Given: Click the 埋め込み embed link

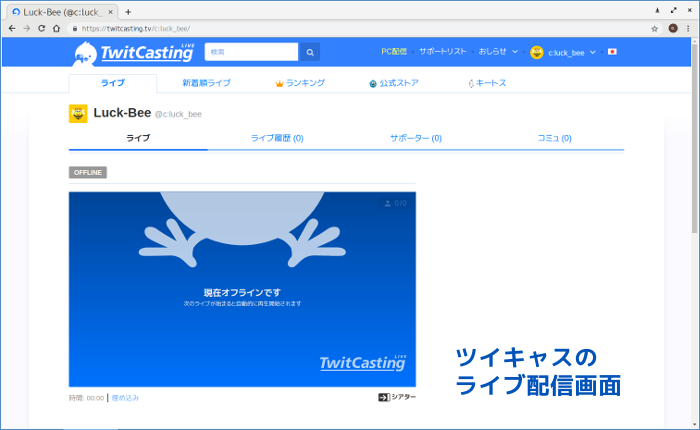Looking at the screenshot, I should point(125,398).
